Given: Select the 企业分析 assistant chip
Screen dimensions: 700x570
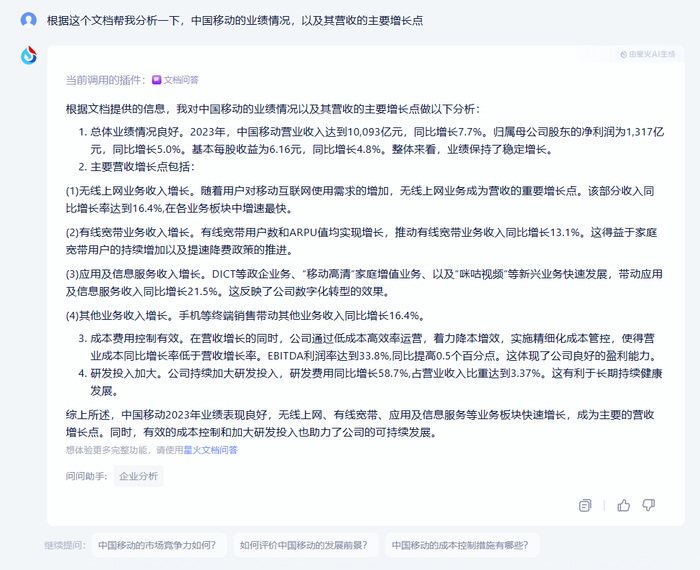Looking at the screenshot, I should [138, 476].
